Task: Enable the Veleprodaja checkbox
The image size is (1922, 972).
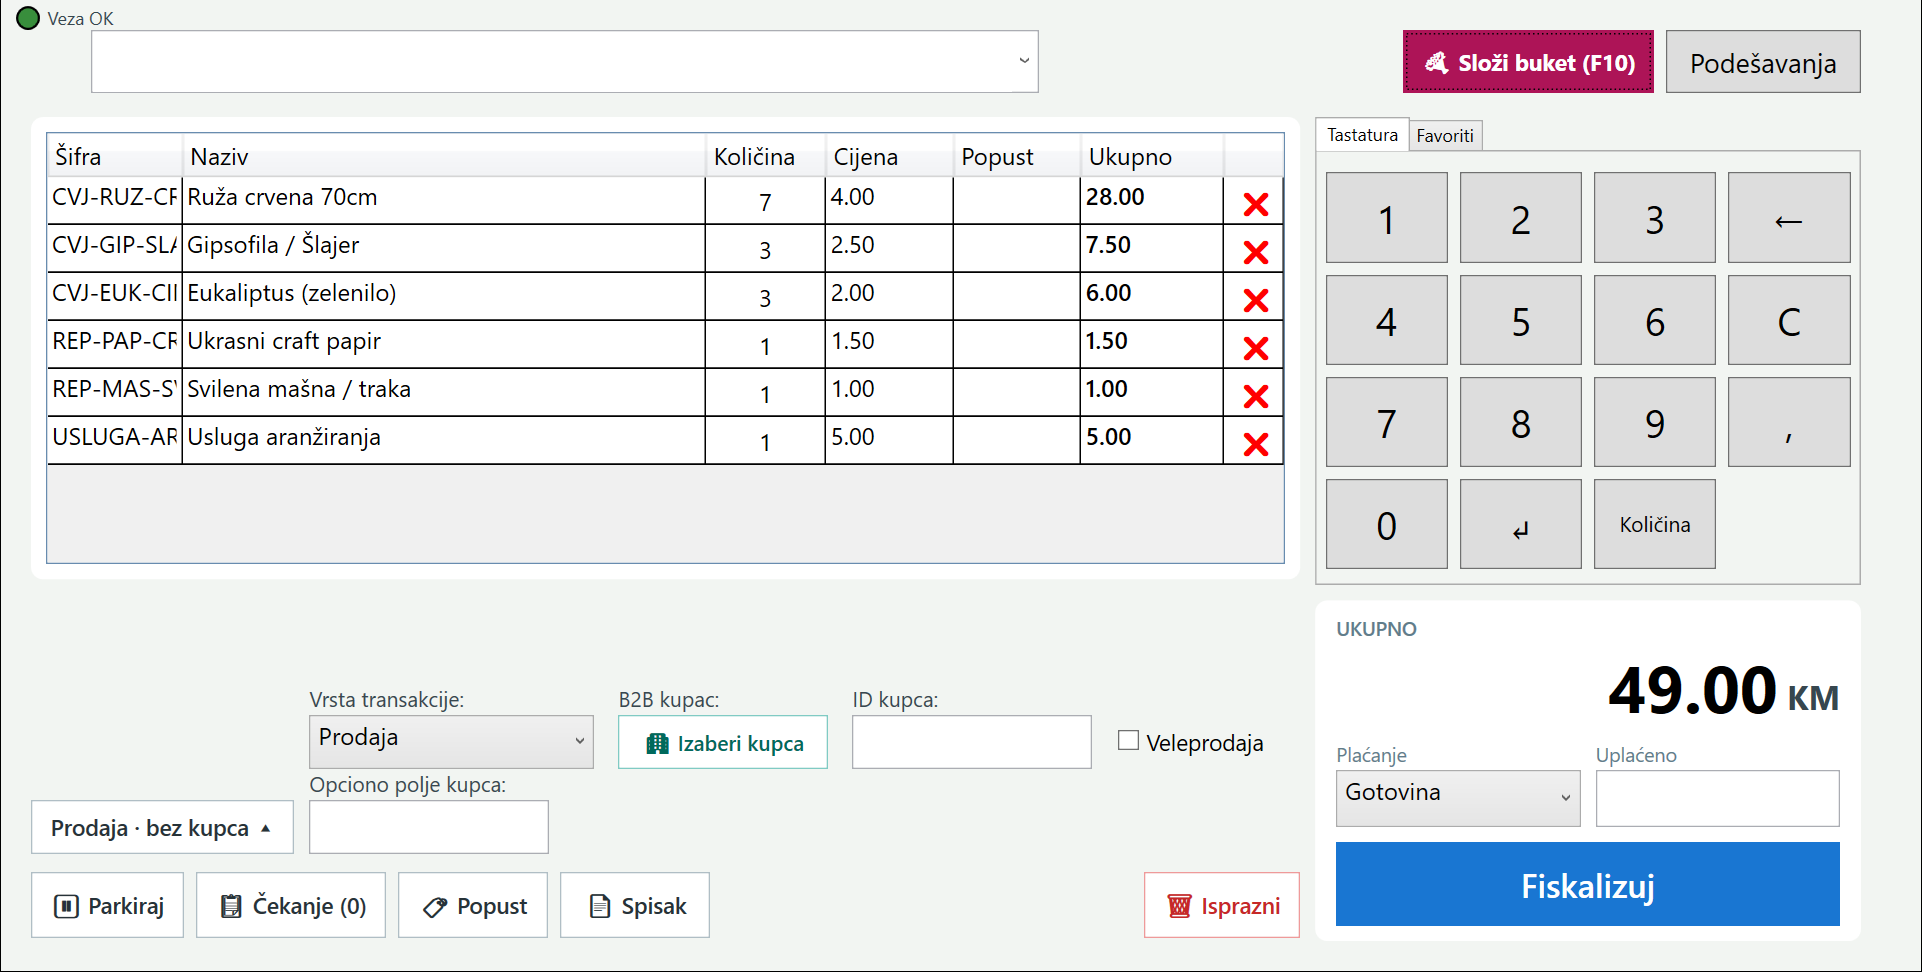Action: (1129, 741)
